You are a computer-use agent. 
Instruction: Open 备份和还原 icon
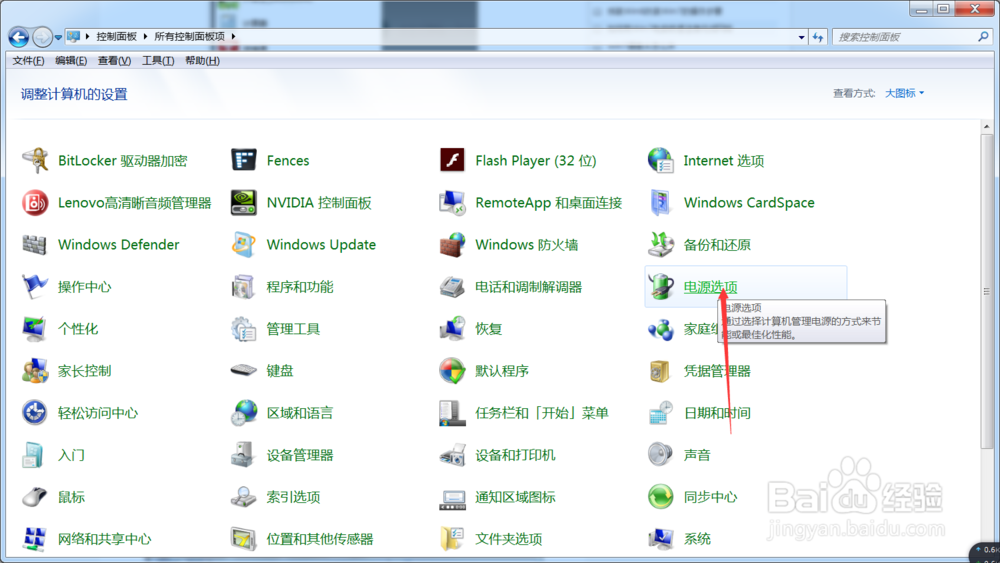pyautogui.click(x=661, y=245)
